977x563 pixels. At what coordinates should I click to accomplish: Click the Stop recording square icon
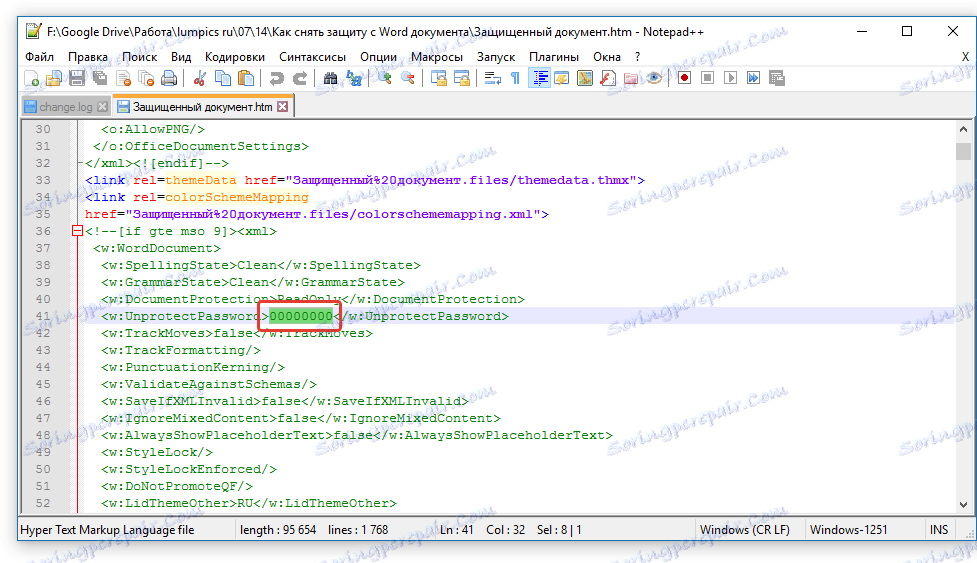707,78
